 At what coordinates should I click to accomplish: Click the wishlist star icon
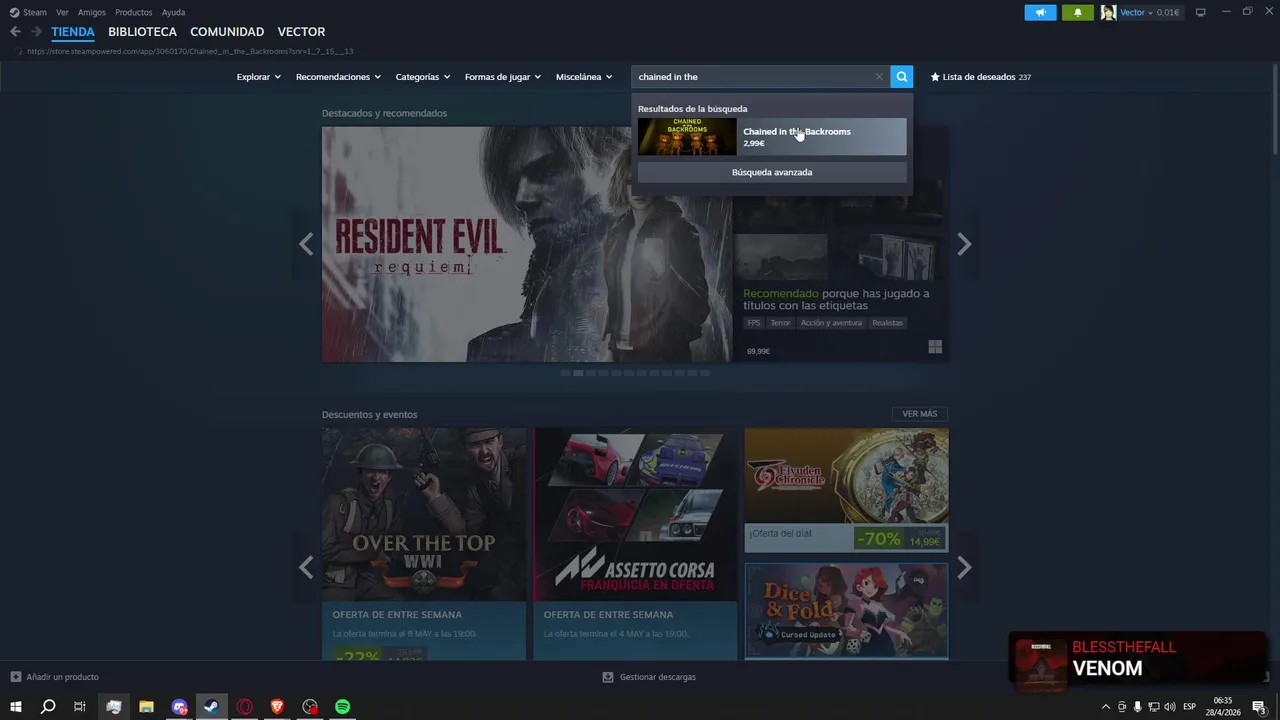coord(935,77)
